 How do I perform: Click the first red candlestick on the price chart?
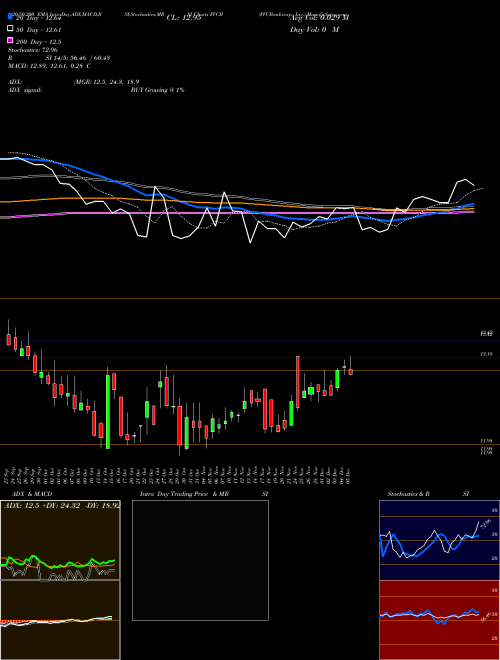coord(8,339)
